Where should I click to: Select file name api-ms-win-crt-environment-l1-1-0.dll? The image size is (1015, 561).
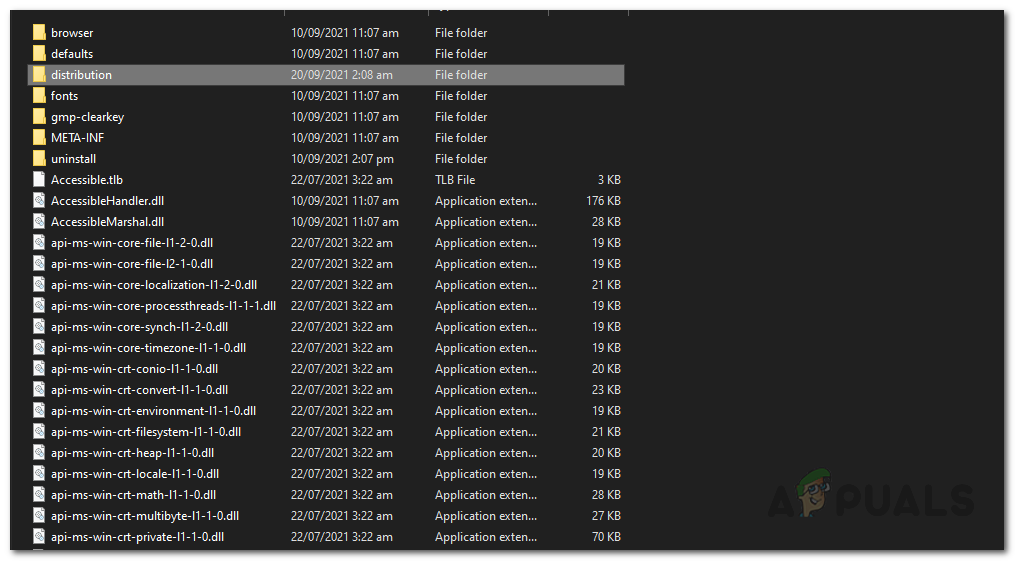coord(153,411)
